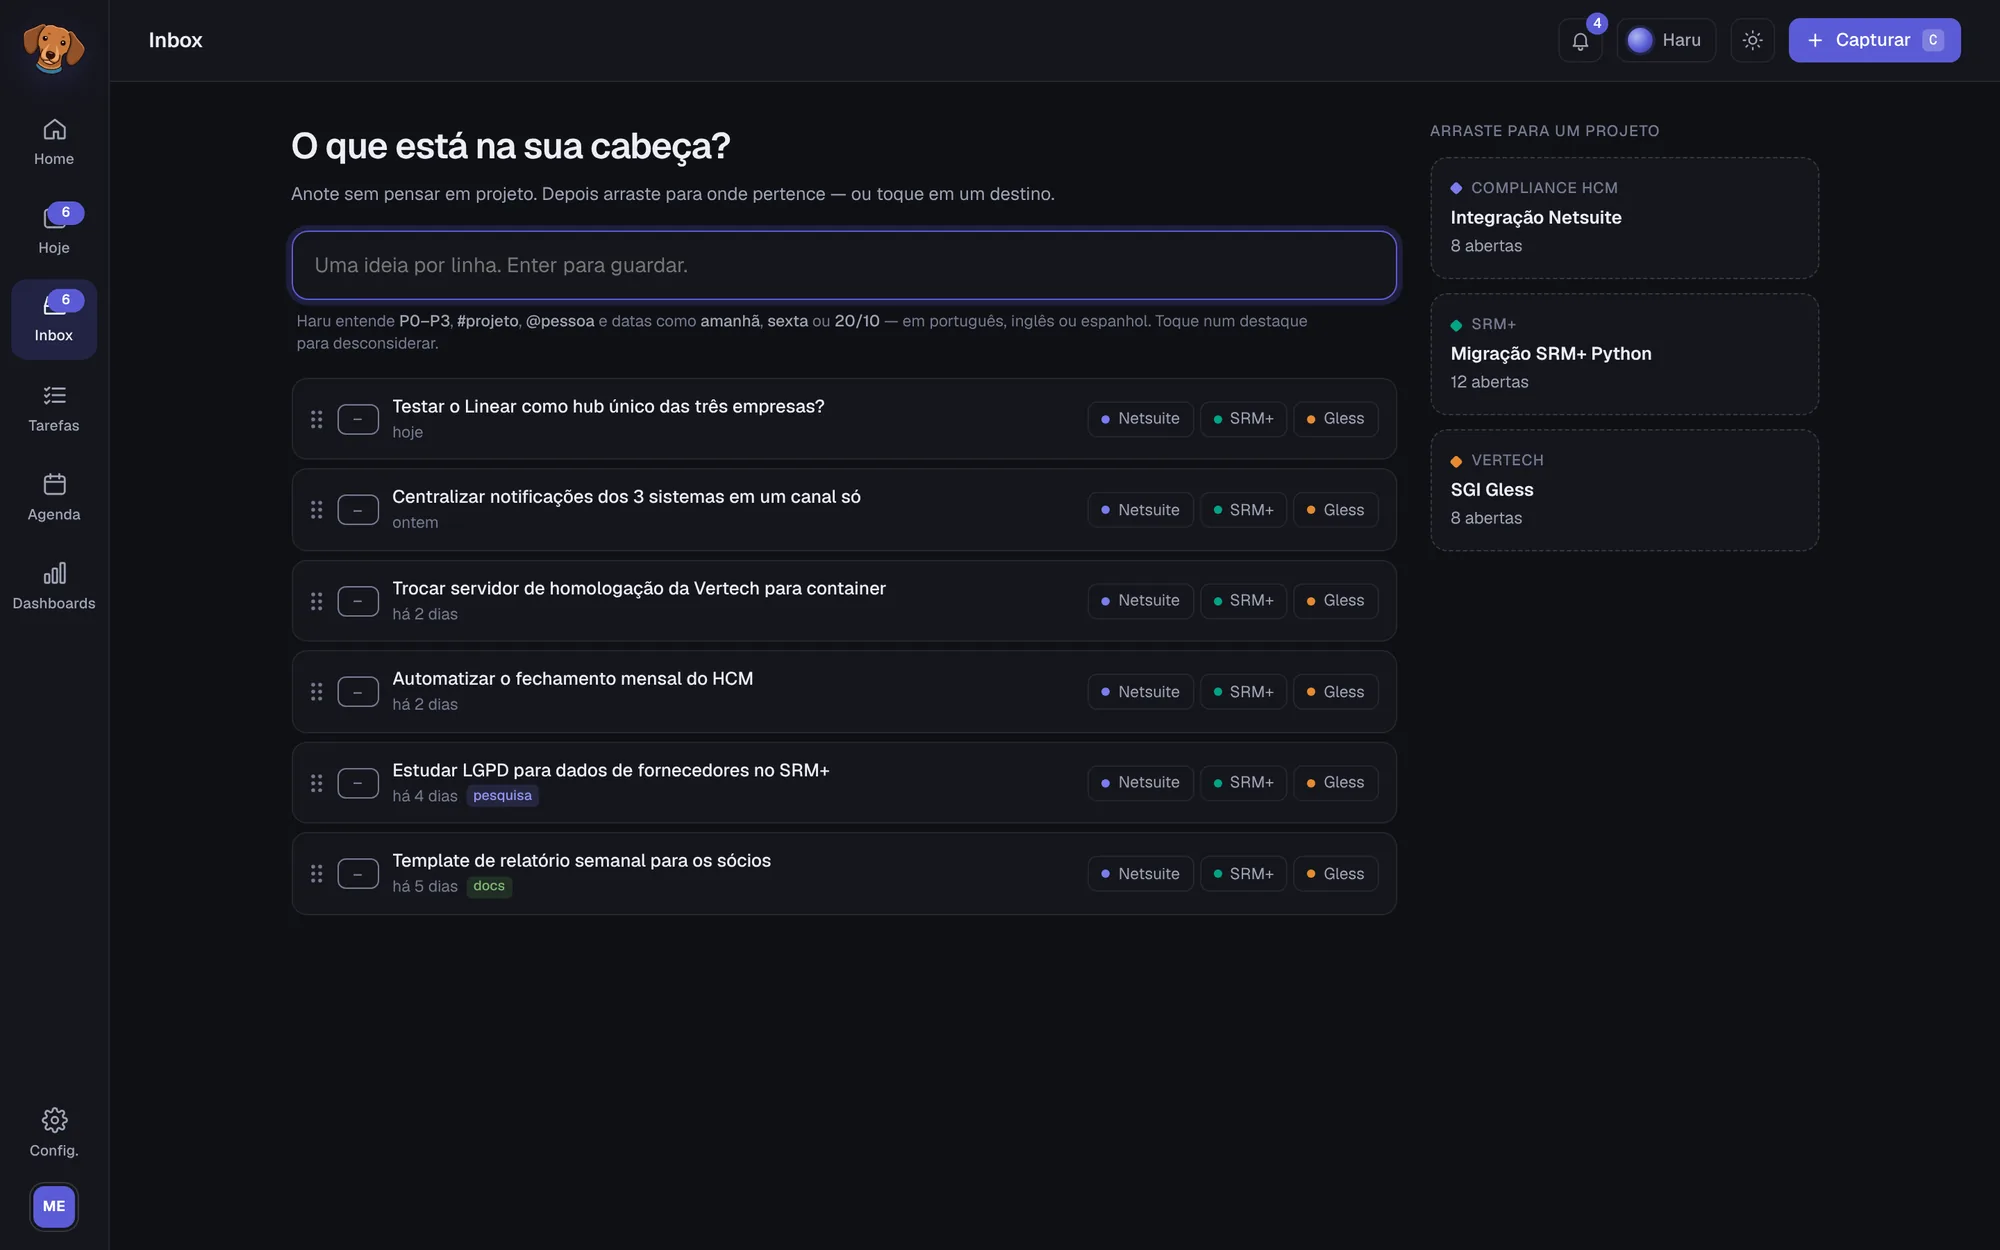Grab the drag handle of 'Automatizar o fechamento' item
The width and height of the screenshot is (2000, 1250).
pyautogui.click(x=316, y=692)
